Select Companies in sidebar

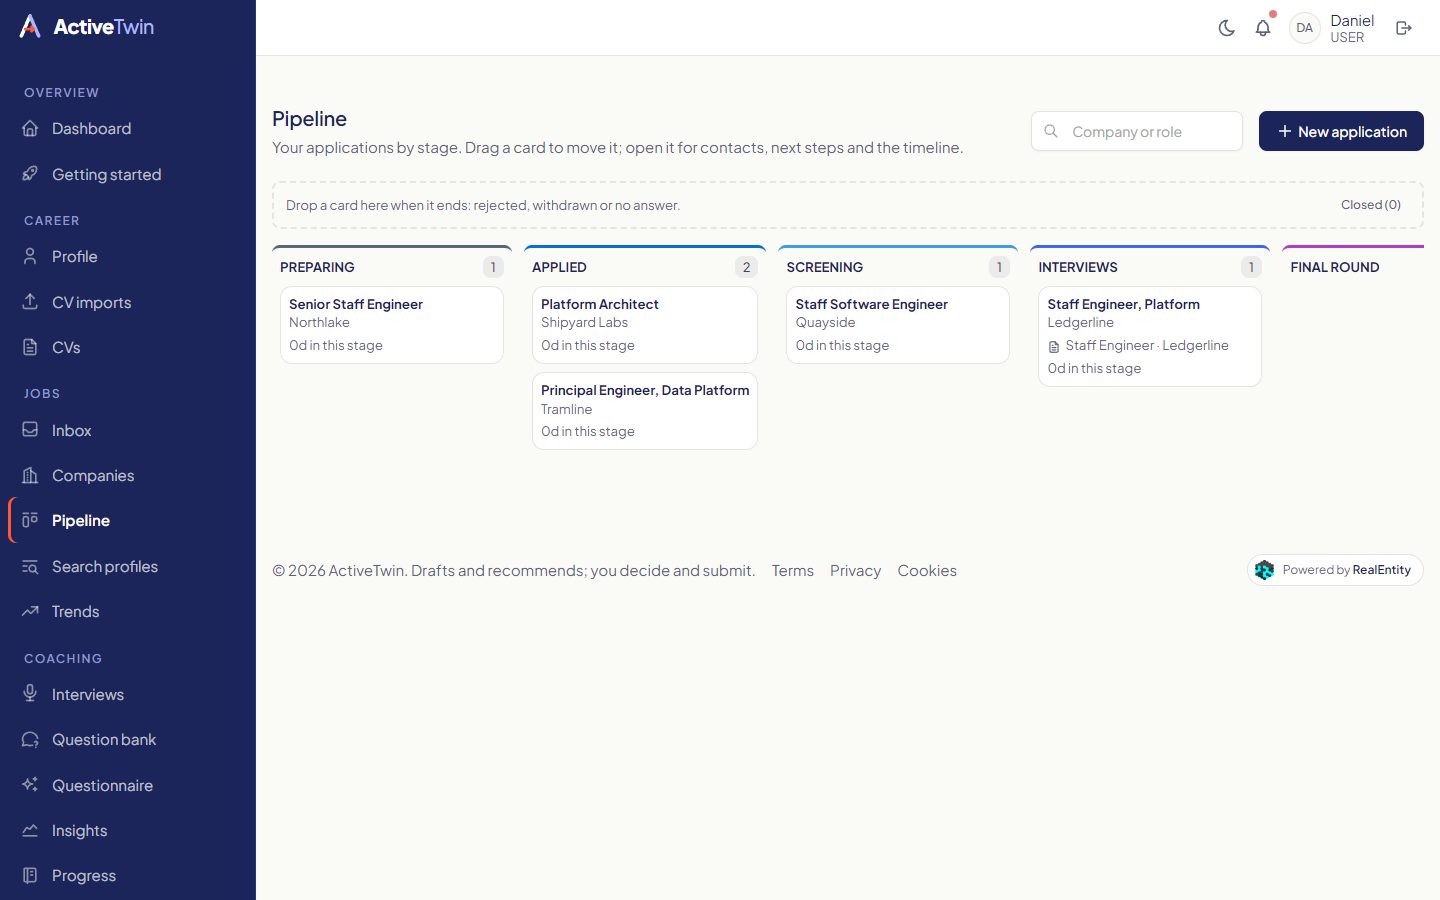(x=128, y=475)
